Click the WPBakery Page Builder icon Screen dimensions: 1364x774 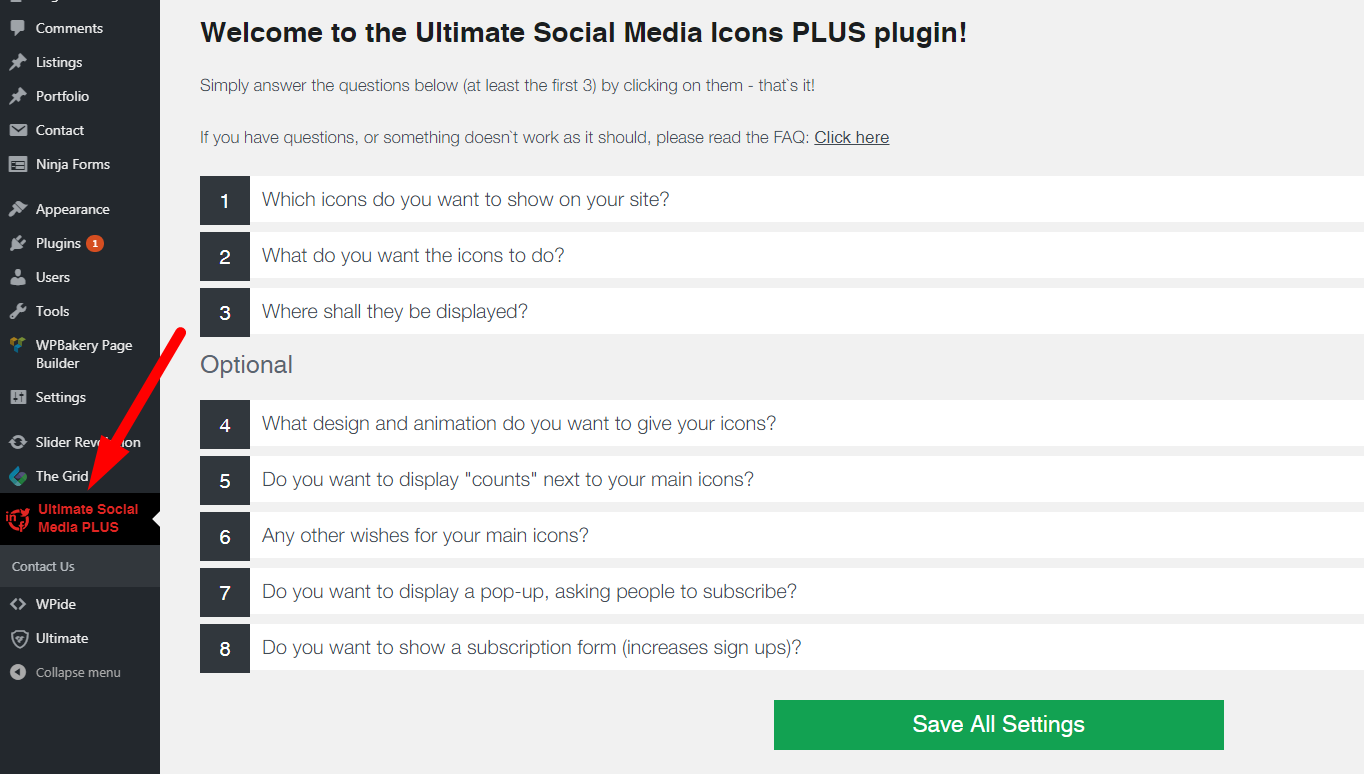click(x=17, y=345)
